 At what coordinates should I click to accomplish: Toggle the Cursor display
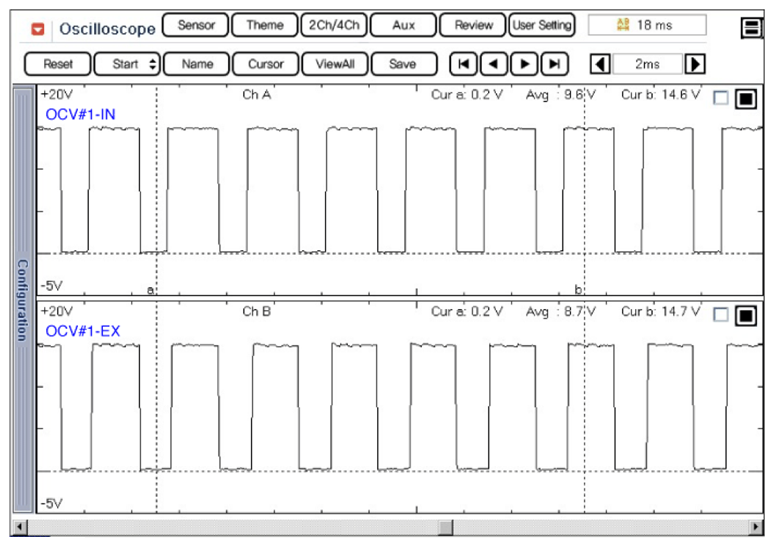click(265, 64)
